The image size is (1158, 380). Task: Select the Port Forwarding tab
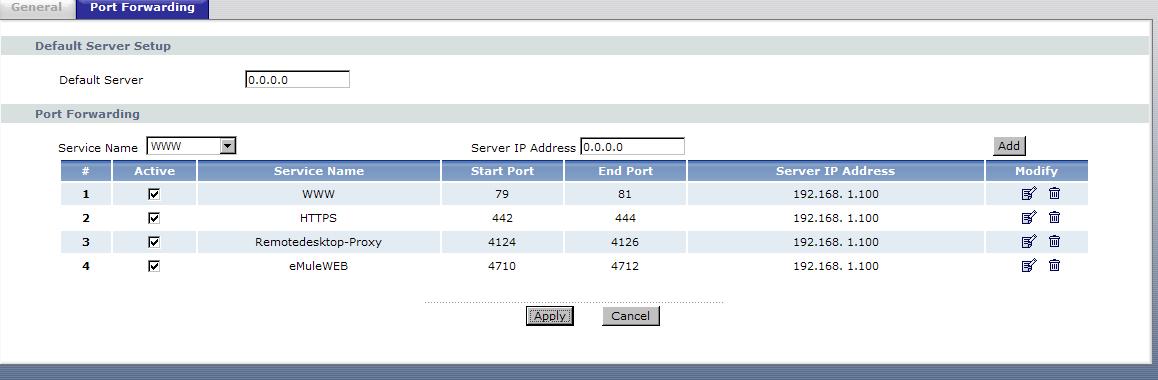point(143,8)
